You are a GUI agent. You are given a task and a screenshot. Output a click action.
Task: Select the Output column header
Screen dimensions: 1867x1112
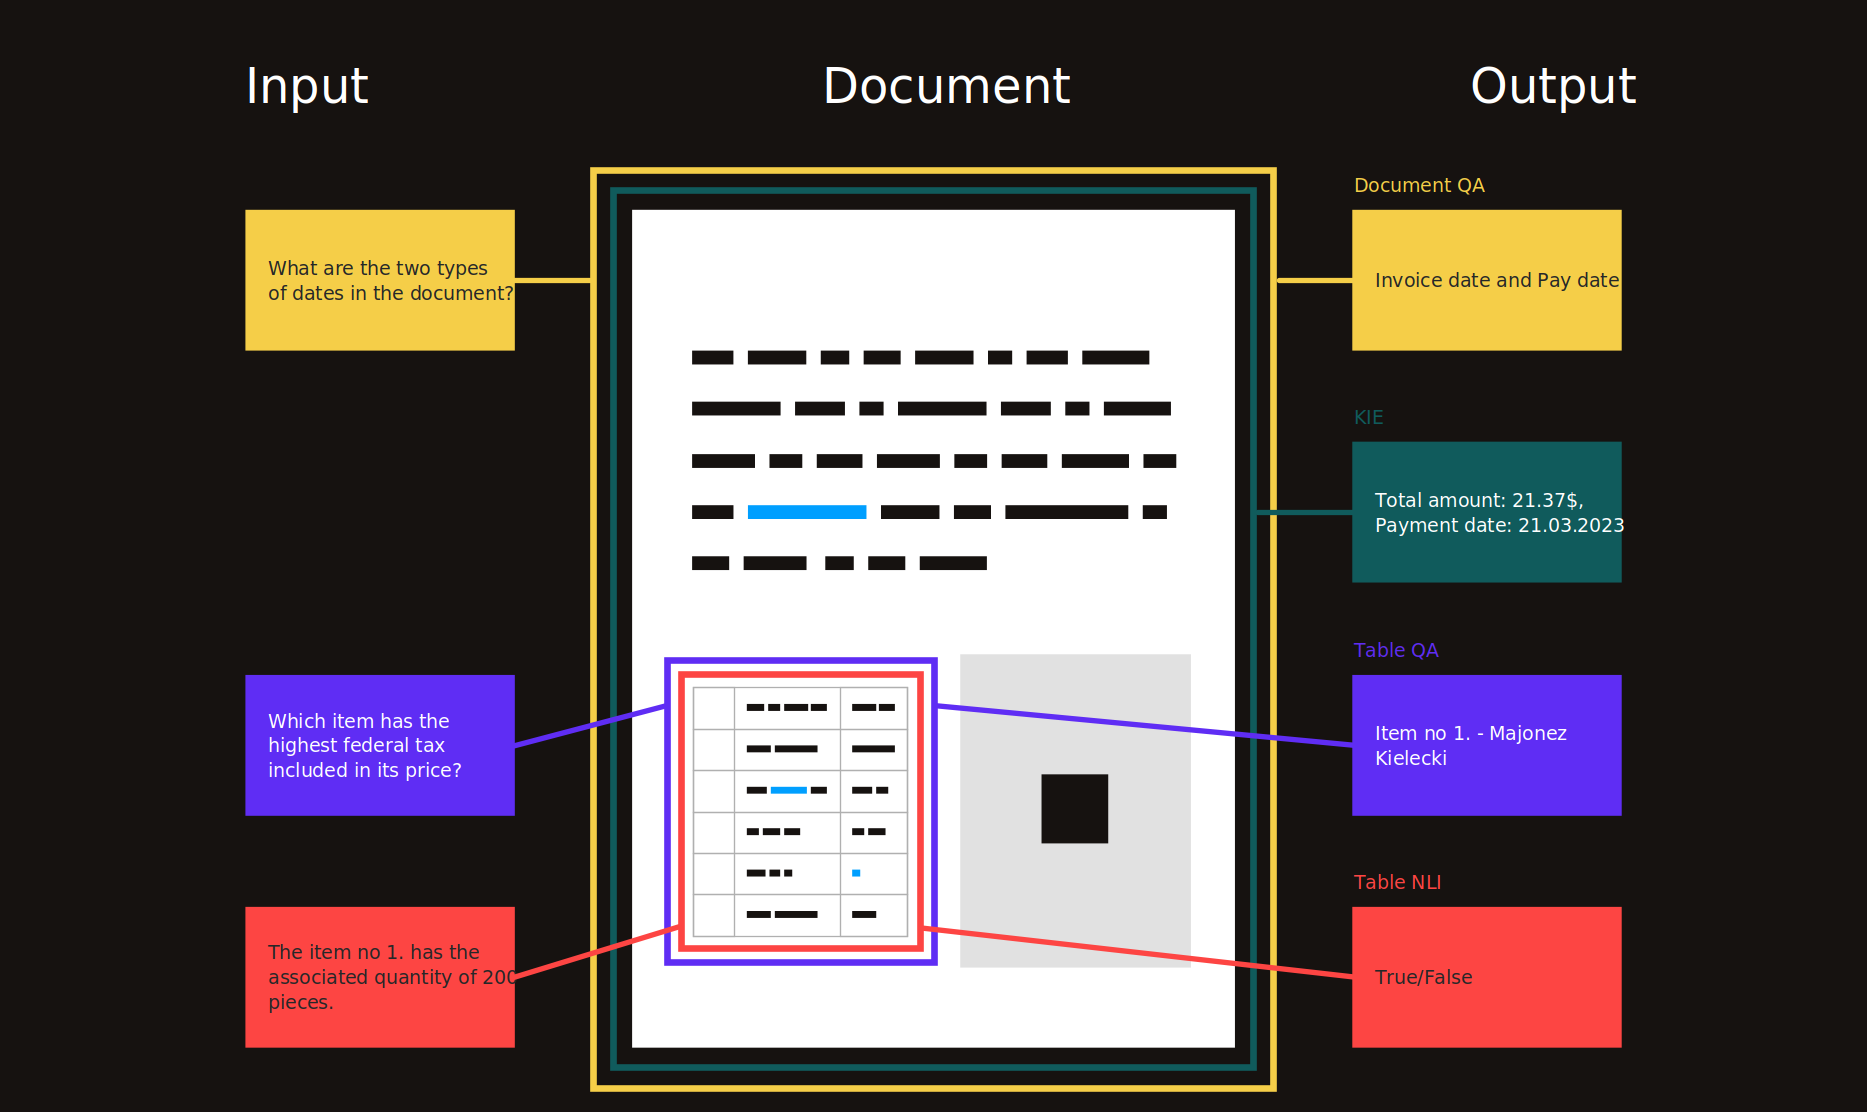pyautogui.click(x=1552, y=86)
